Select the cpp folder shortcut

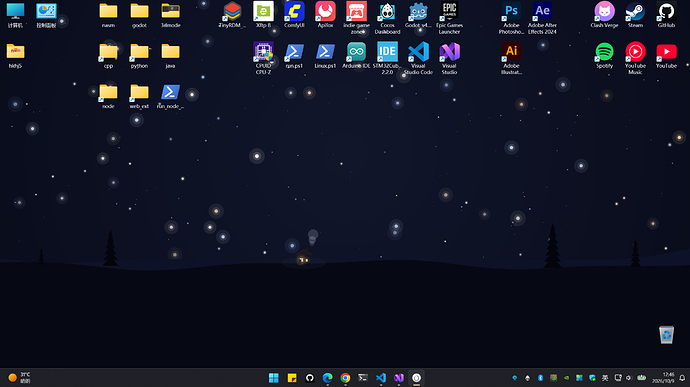coord(108,55)
